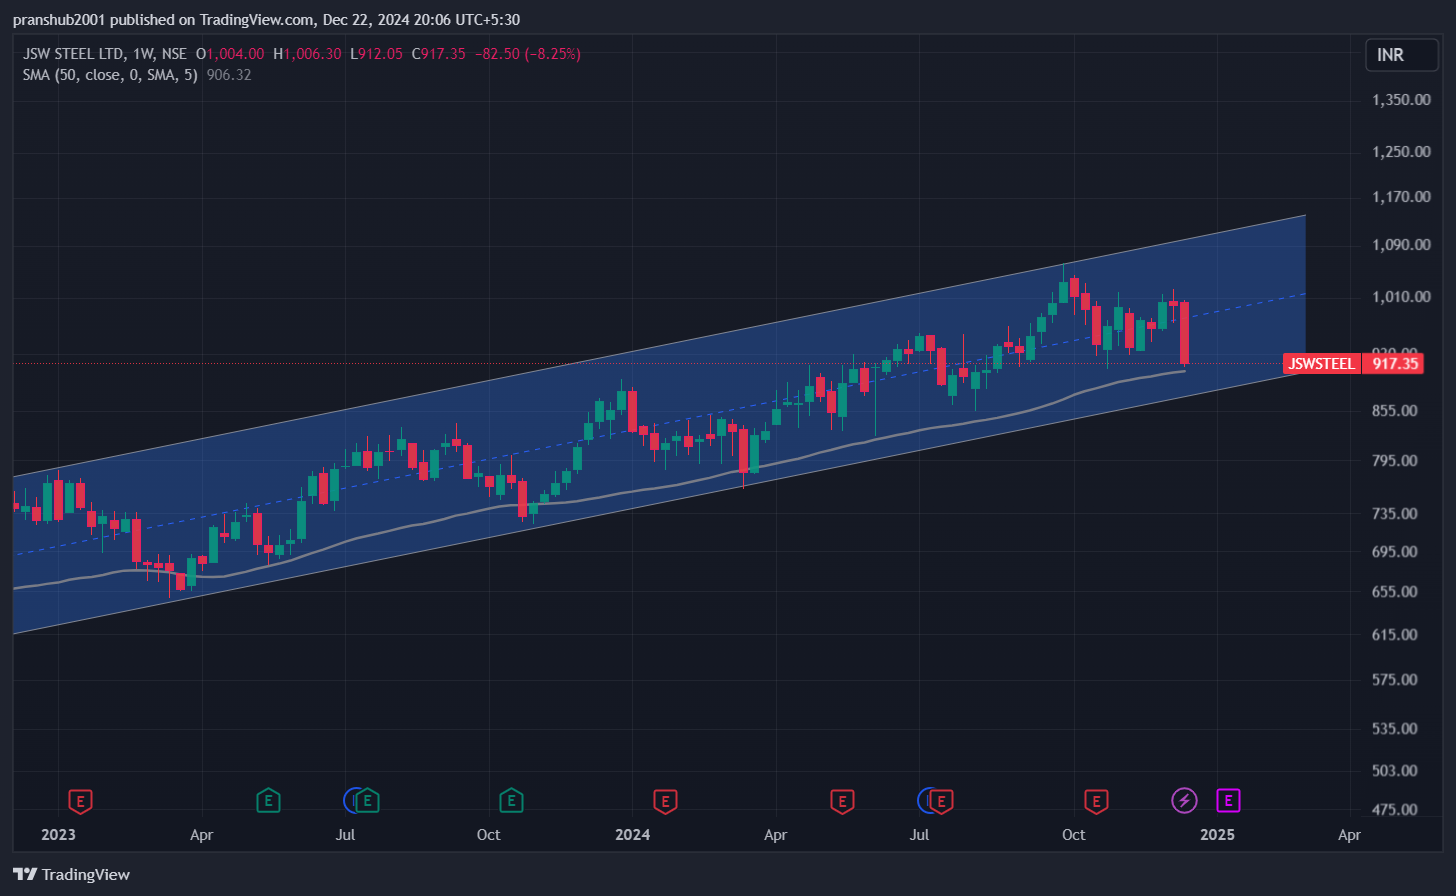This screenshot has height=896, width=1456.
Task: Click the 2023 label on time axis
Action: [x=58, y=835]
